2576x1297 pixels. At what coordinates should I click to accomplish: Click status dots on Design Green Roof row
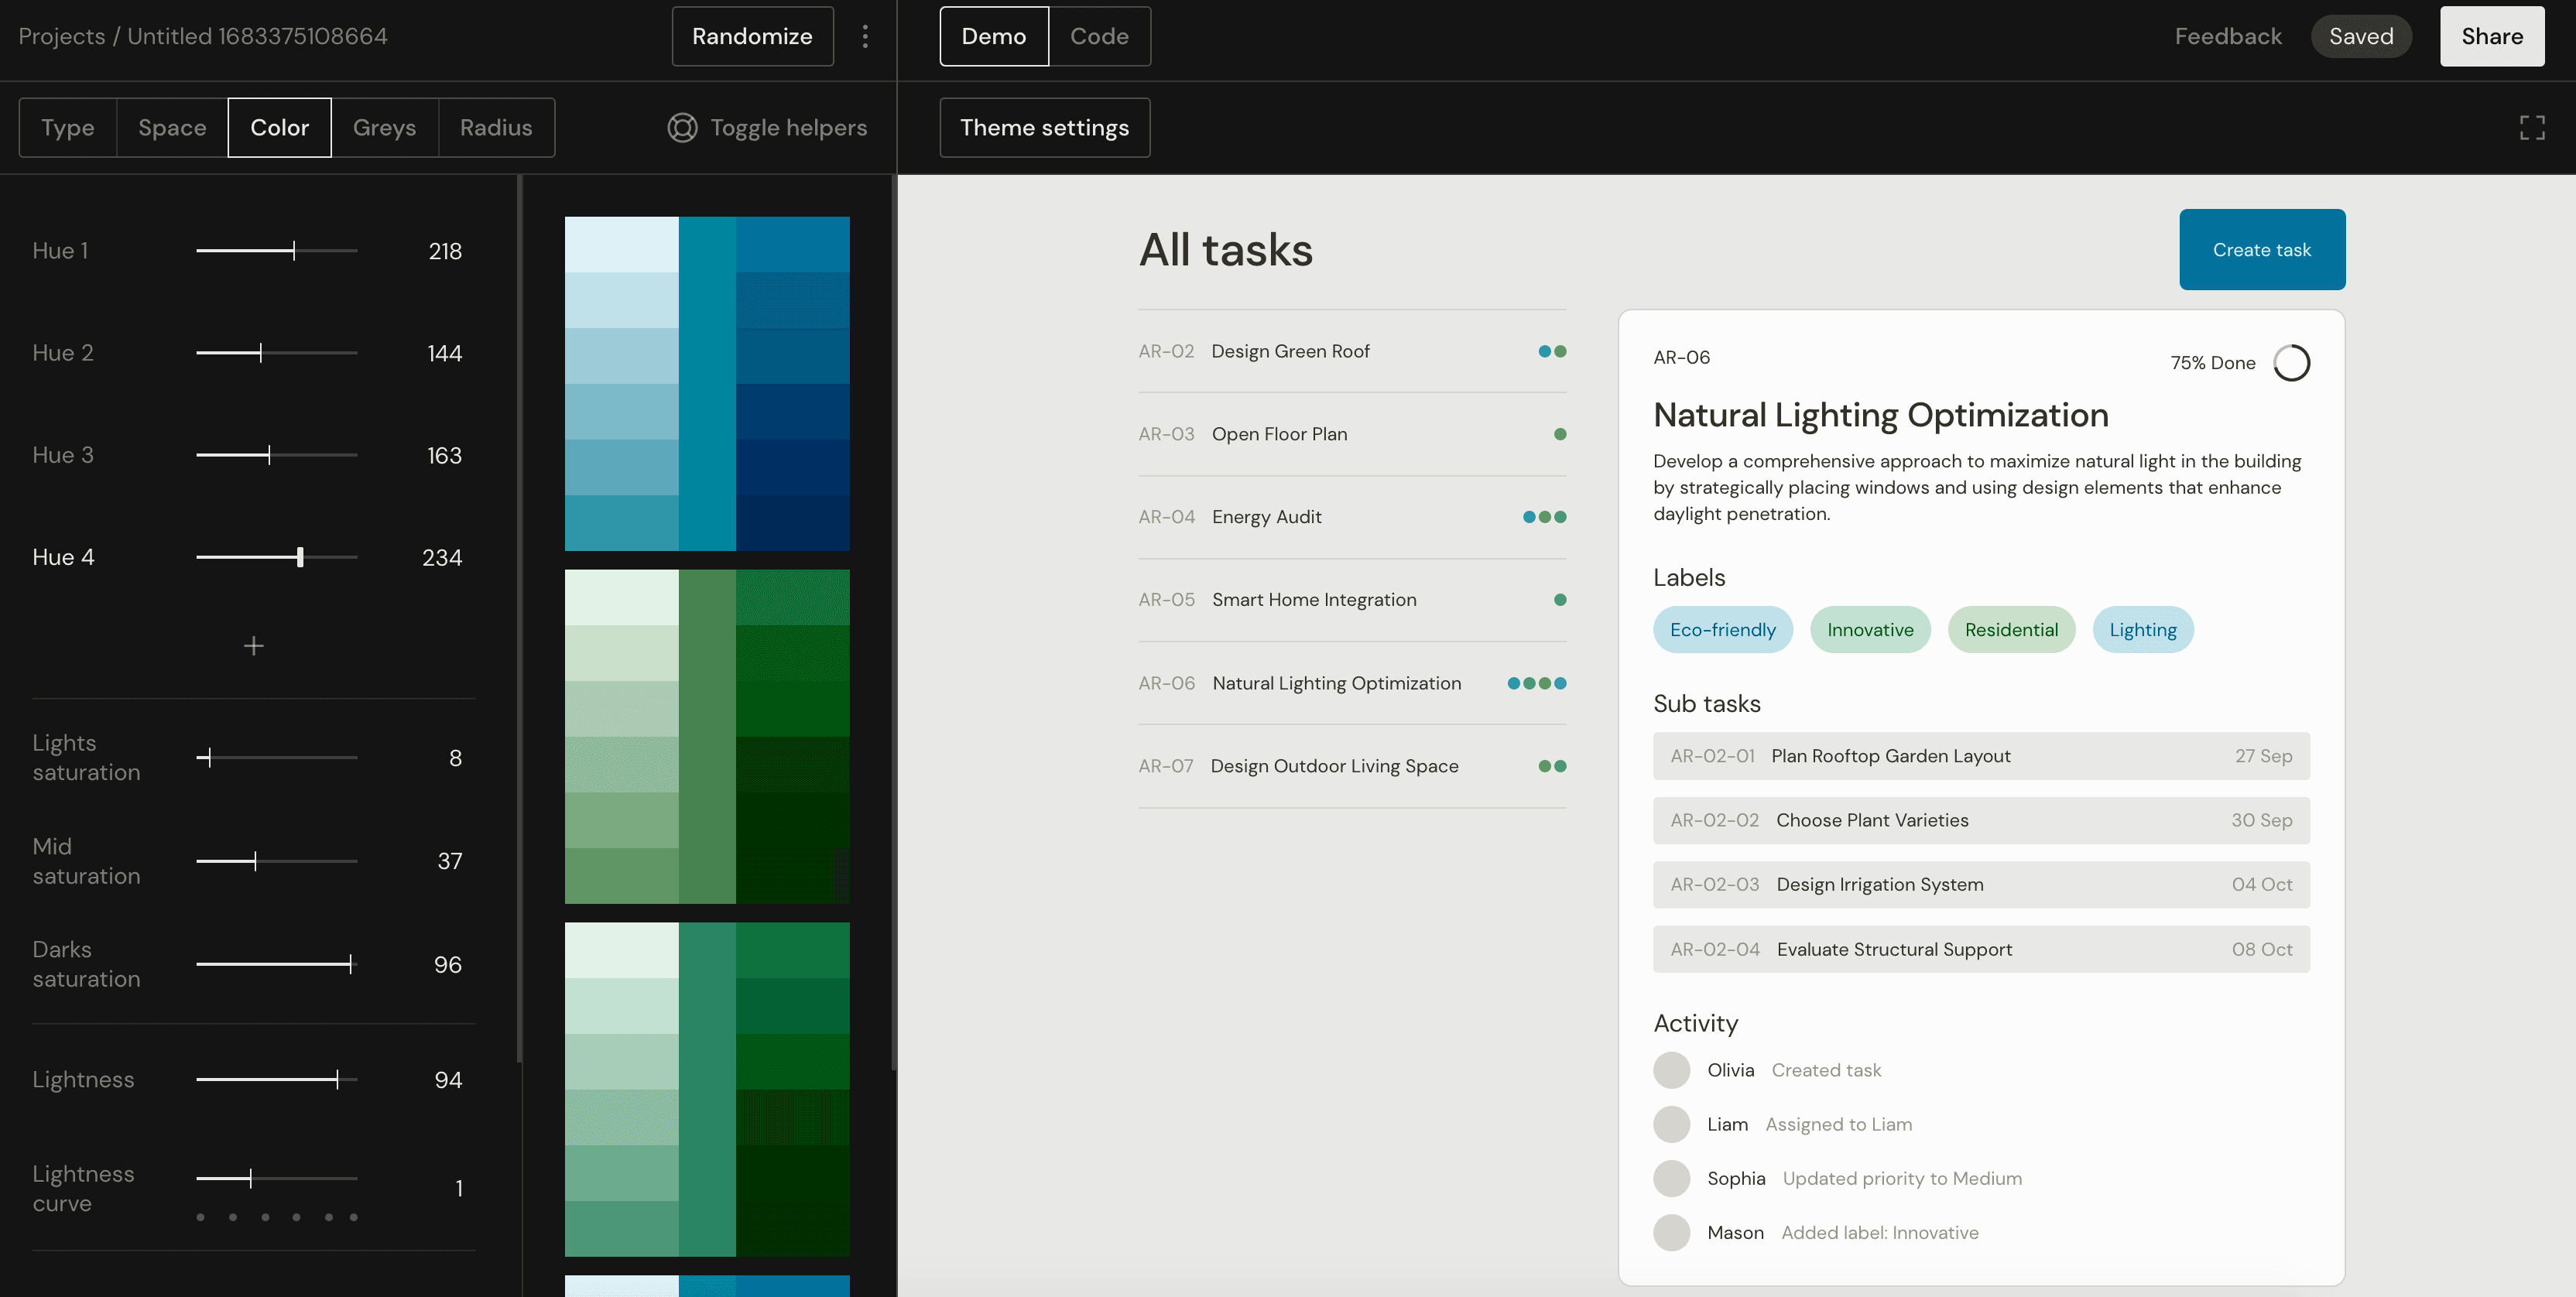pyautogui.click(x=1552, y=351)
